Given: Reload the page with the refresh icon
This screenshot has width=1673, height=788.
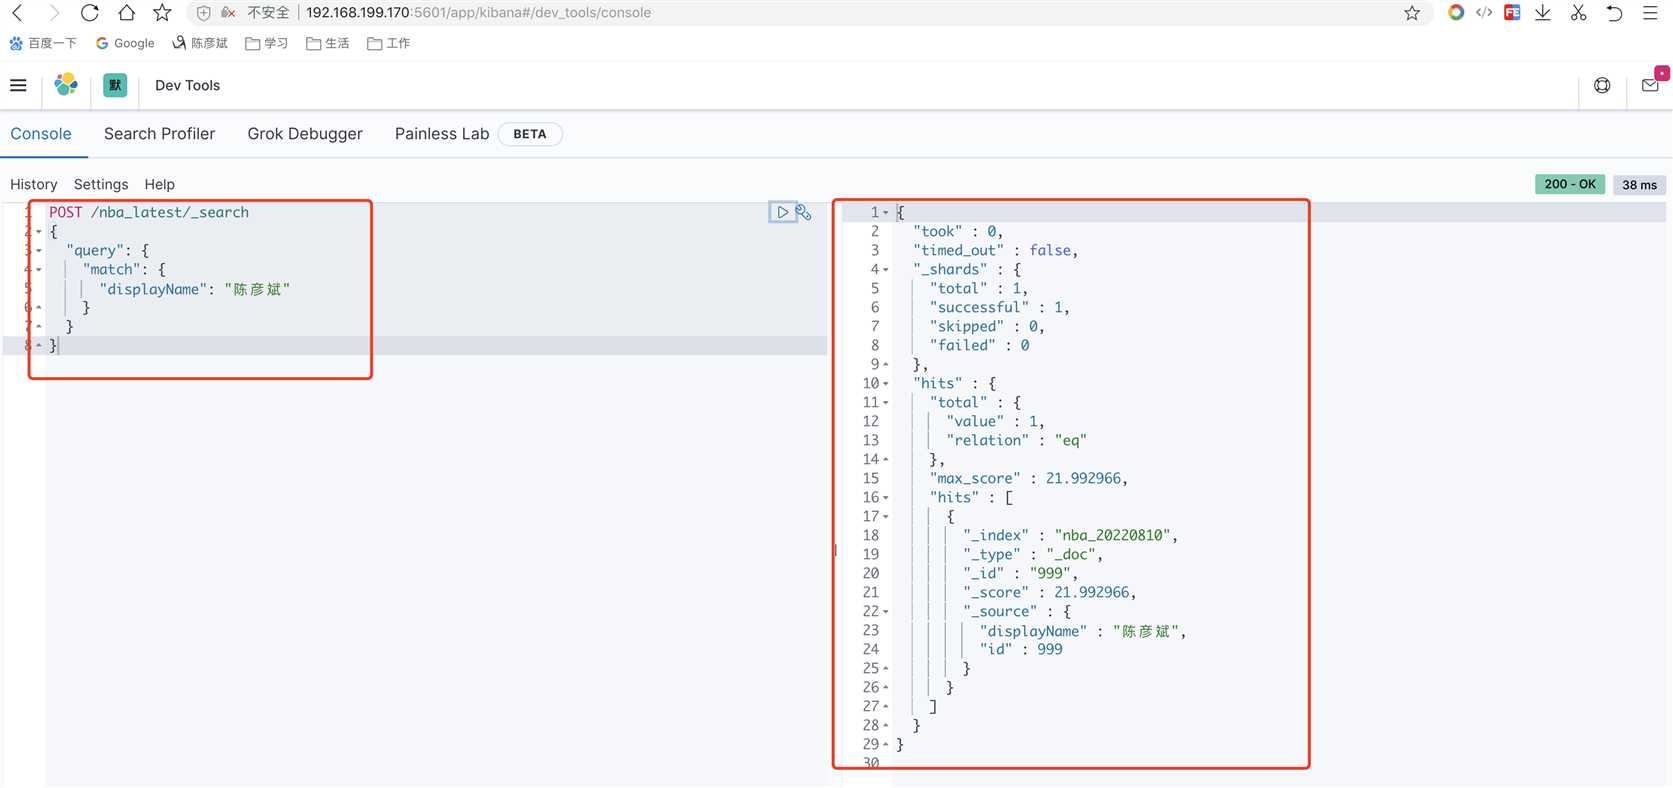Looking at the screenshot, I should click(x=90, y=13).
